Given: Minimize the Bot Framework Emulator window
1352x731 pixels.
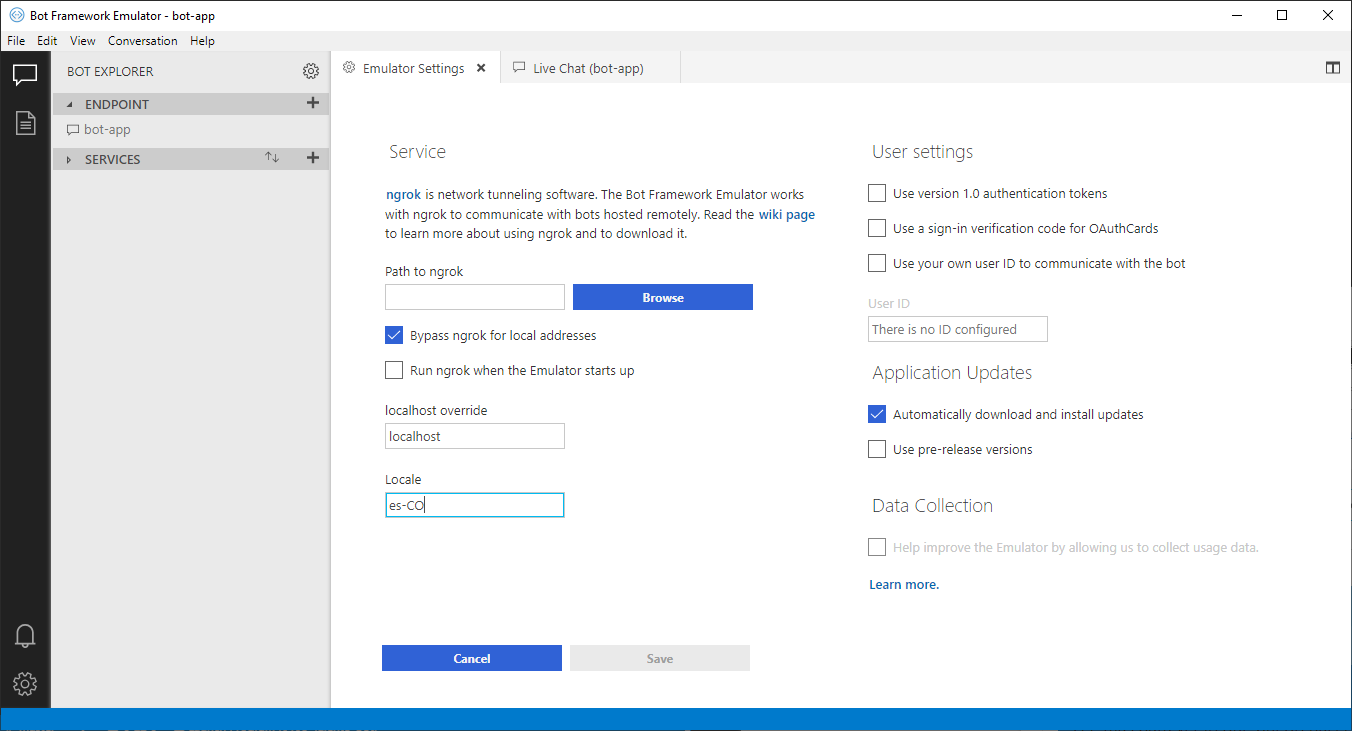Looking at the screenshot, I should (x=1238, y=15).
